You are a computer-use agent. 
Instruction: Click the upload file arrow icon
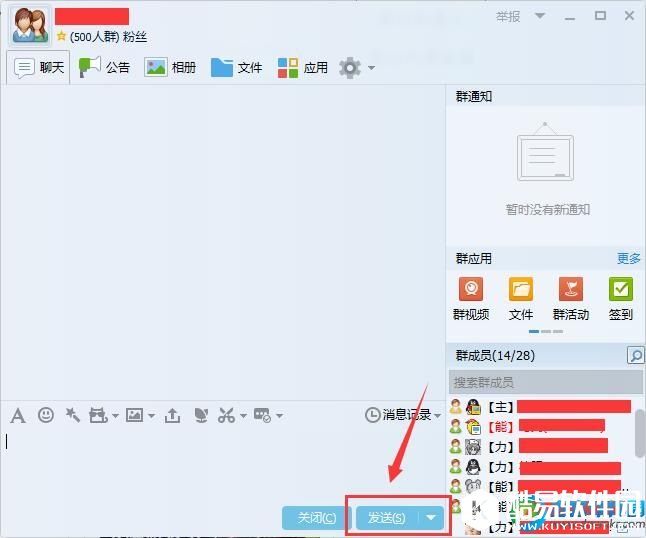tap(172, 415)
